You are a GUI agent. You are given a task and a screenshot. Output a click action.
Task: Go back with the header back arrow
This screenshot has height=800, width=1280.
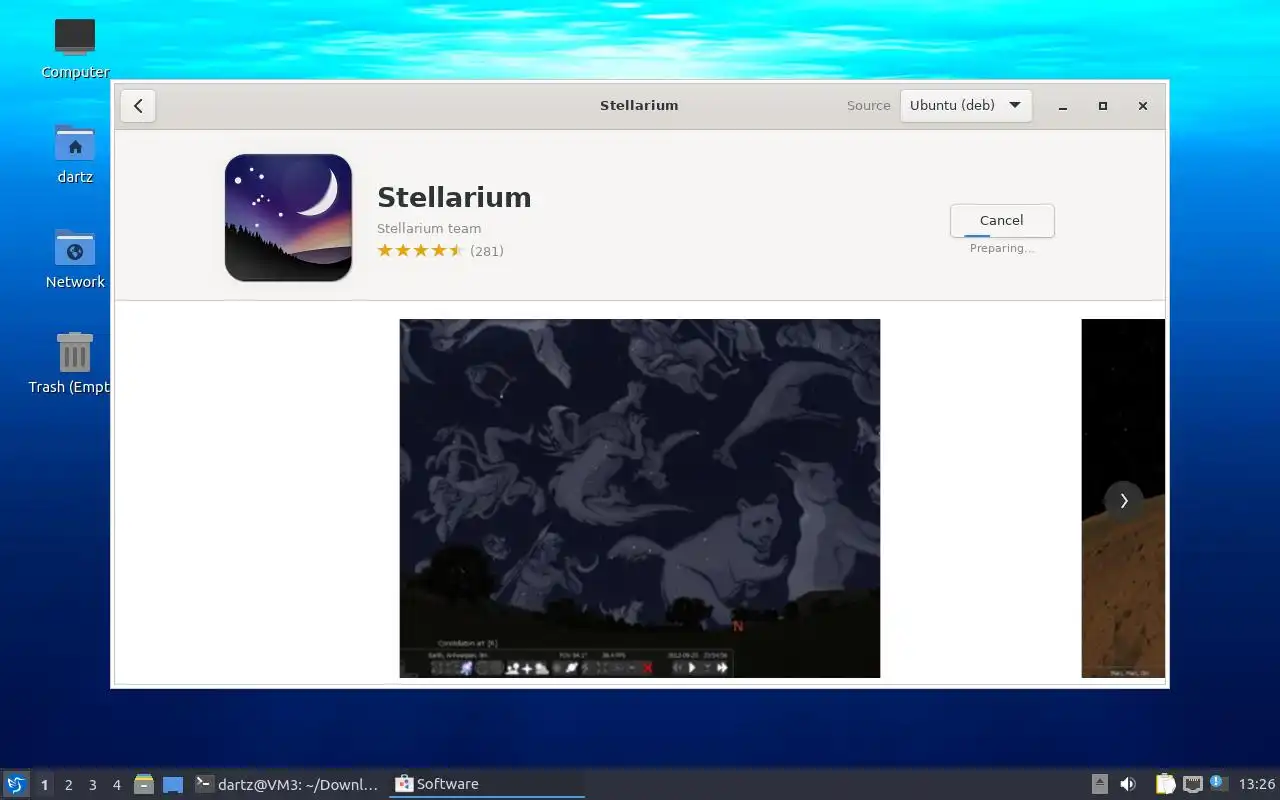pos(138,105)
